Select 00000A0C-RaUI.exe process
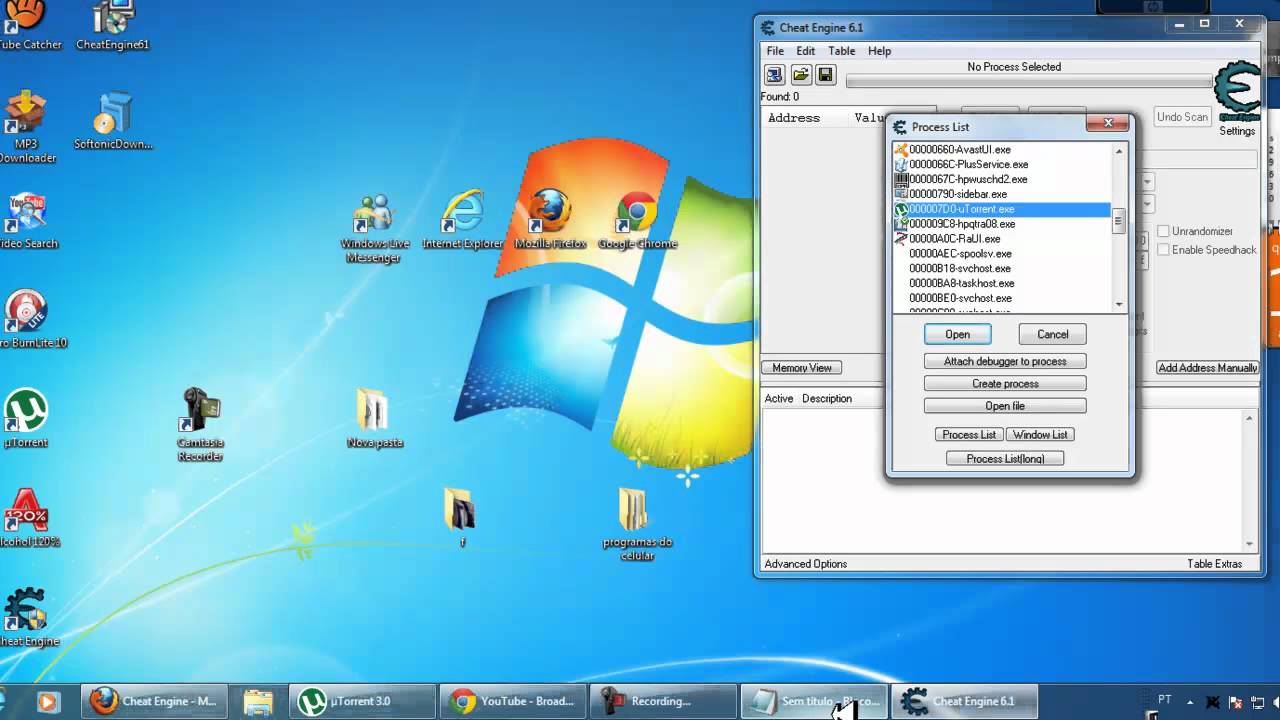 point(1002,239)
